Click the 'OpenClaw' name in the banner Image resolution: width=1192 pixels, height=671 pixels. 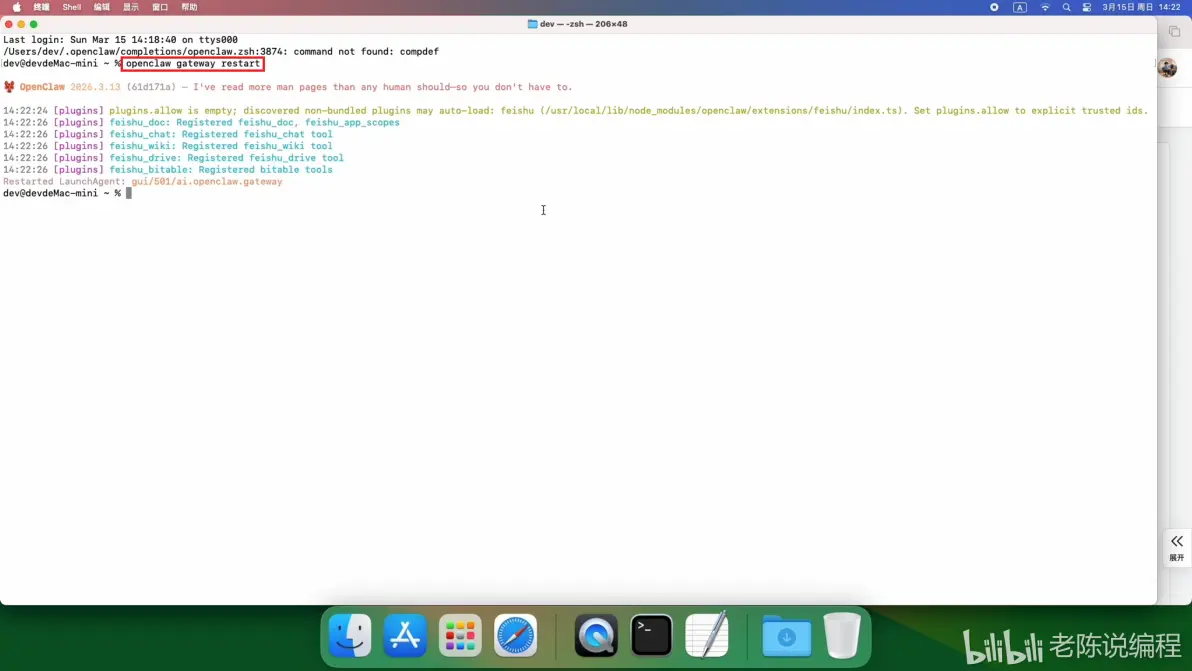[43, 87]
